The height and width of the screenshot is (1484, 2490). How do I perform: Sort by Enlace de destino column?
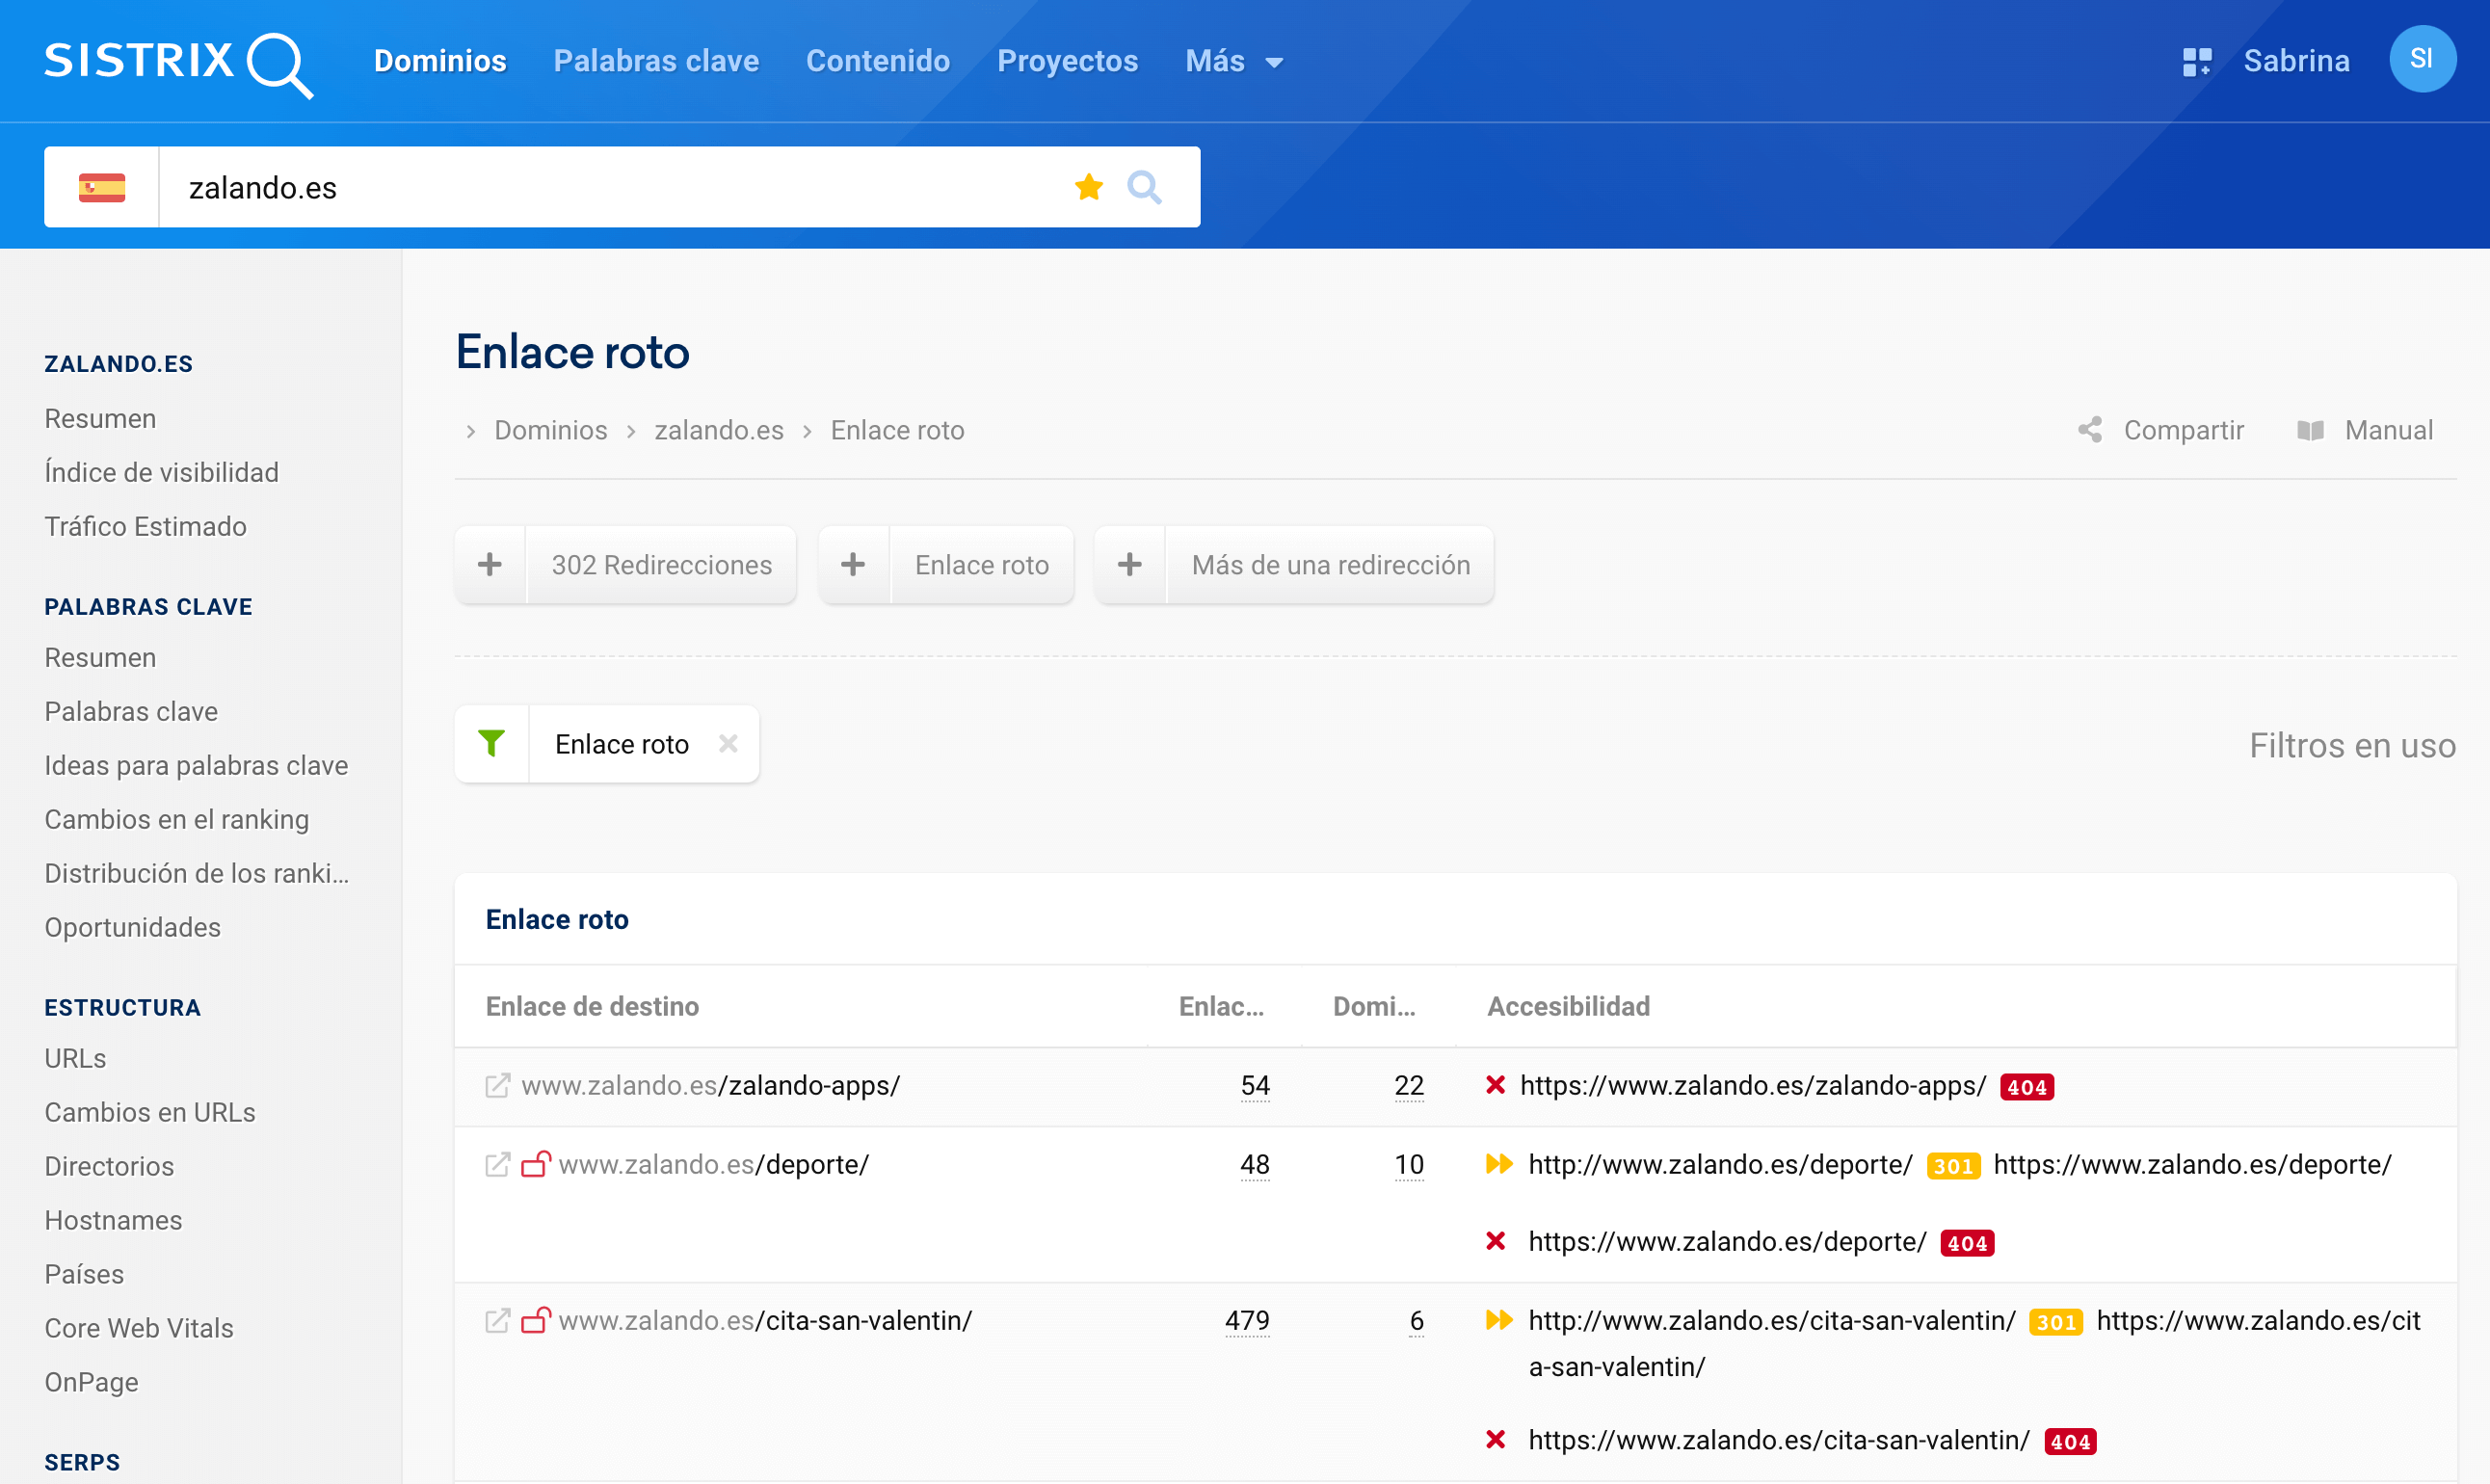point(592,1006)
